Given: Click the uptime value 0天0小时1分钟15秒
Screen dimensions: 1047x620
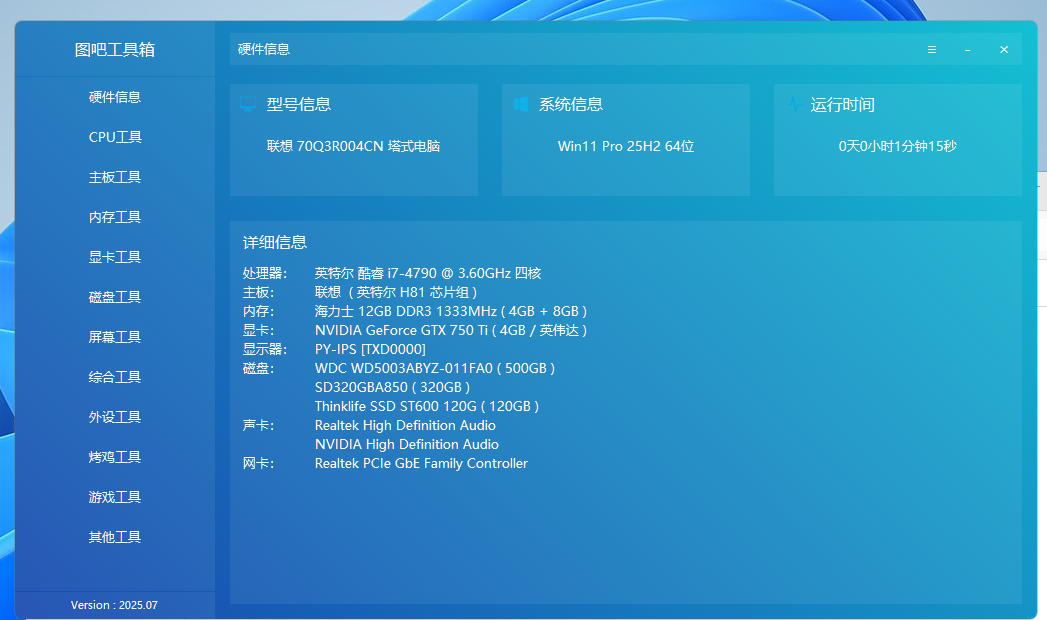Looking at the screenshot, I should tap(897, 146).
